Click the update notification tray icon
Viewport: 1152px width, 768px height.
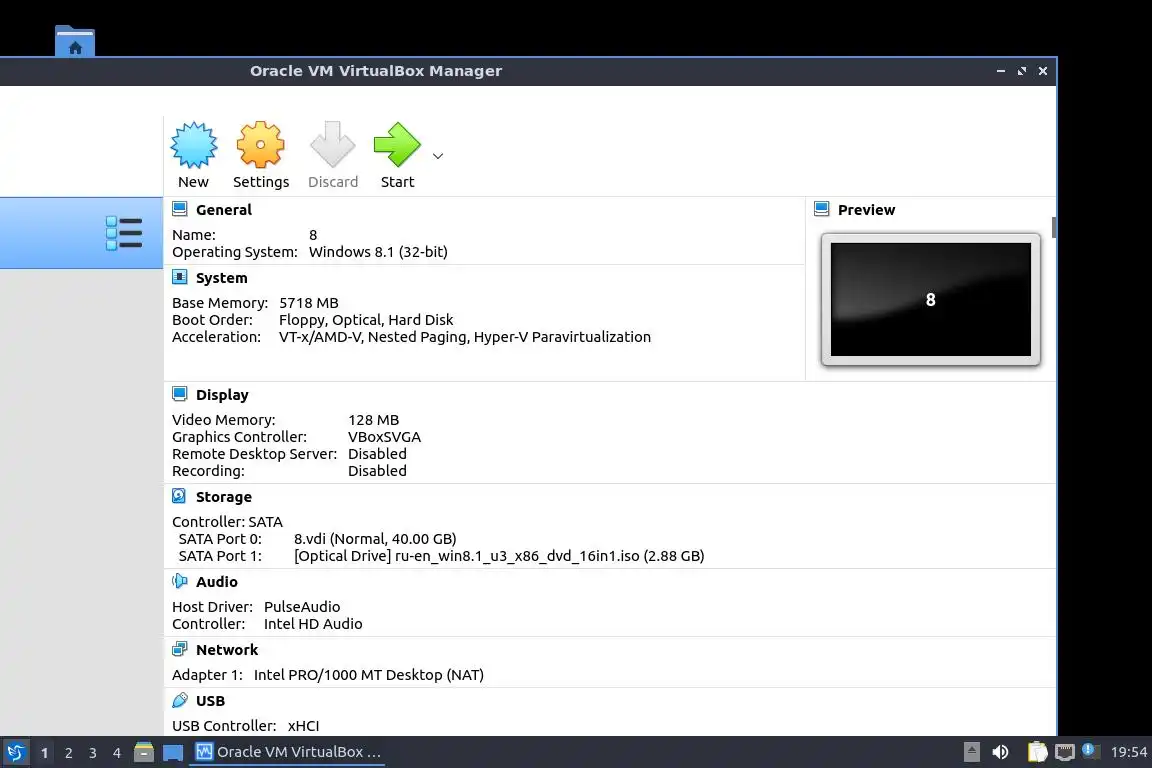pyautogui.click(x=1090, y=751)
